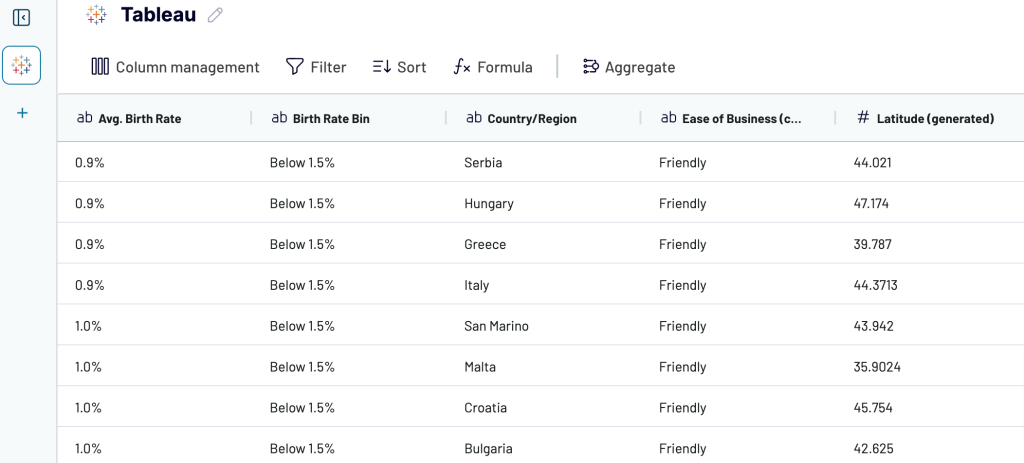
Task: Click Friendly in the Croatia row
Action: point(682,408)
